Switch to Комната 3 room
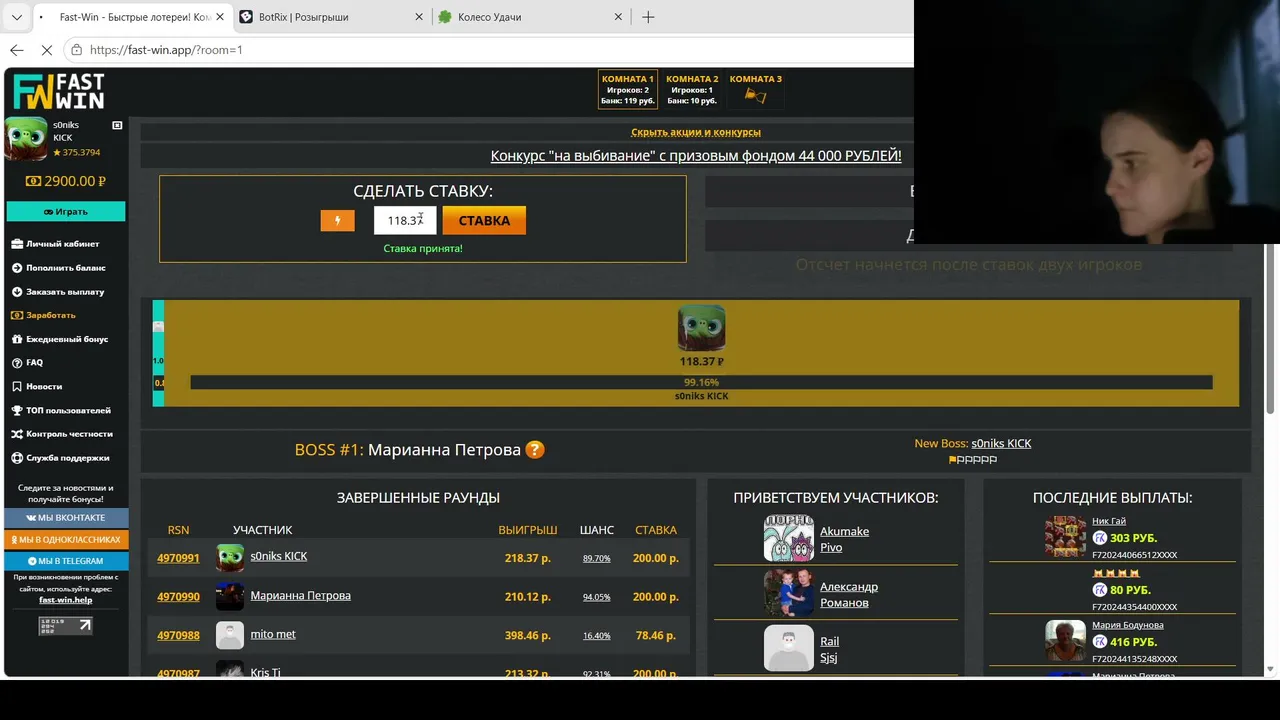 click(x=756, y=89)
